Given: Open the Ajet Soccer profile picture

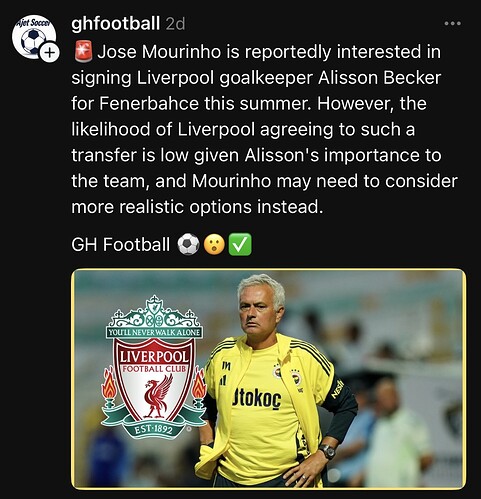Looking at the screenshot, I should [33, 37].
